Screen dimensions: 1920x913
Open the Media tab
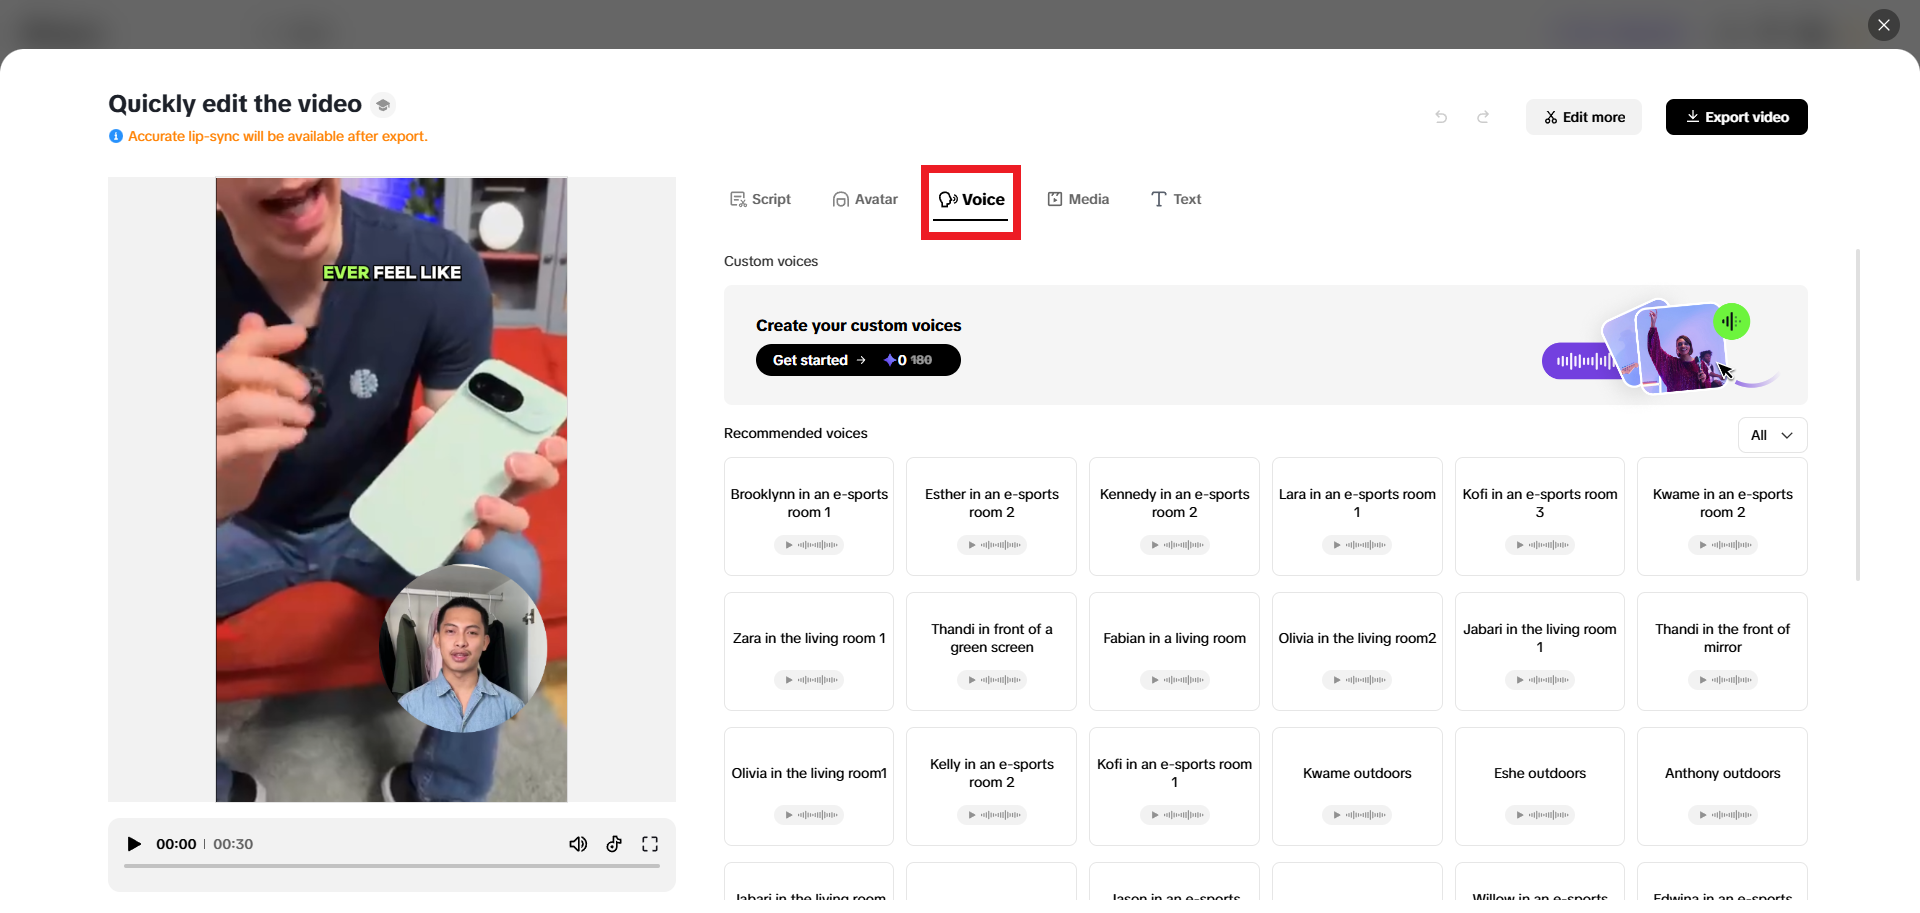click(1078, 199)
